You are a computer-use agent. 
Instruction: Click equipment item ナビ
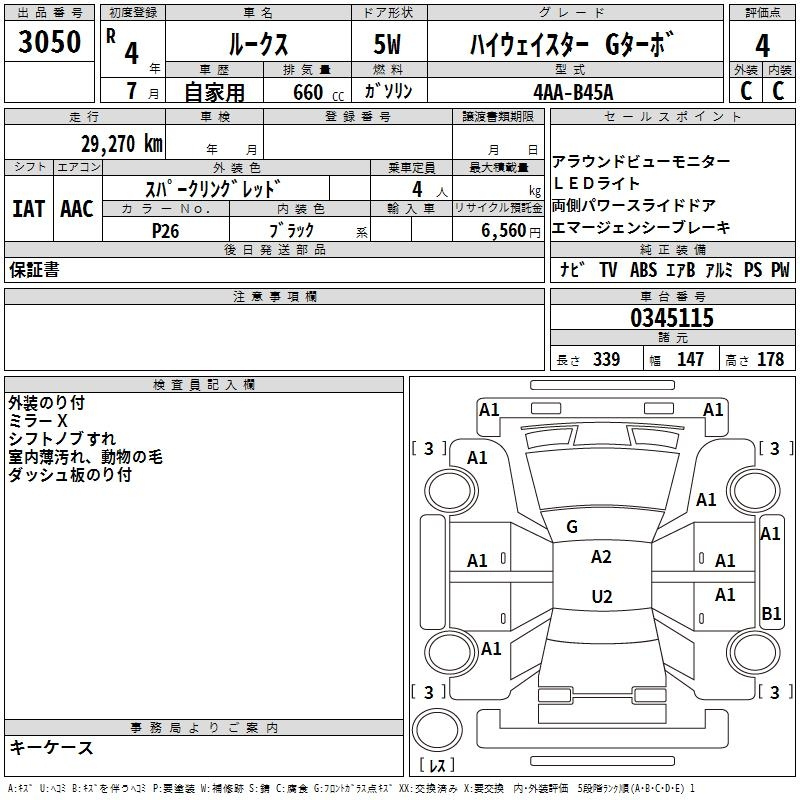[572, 269]
